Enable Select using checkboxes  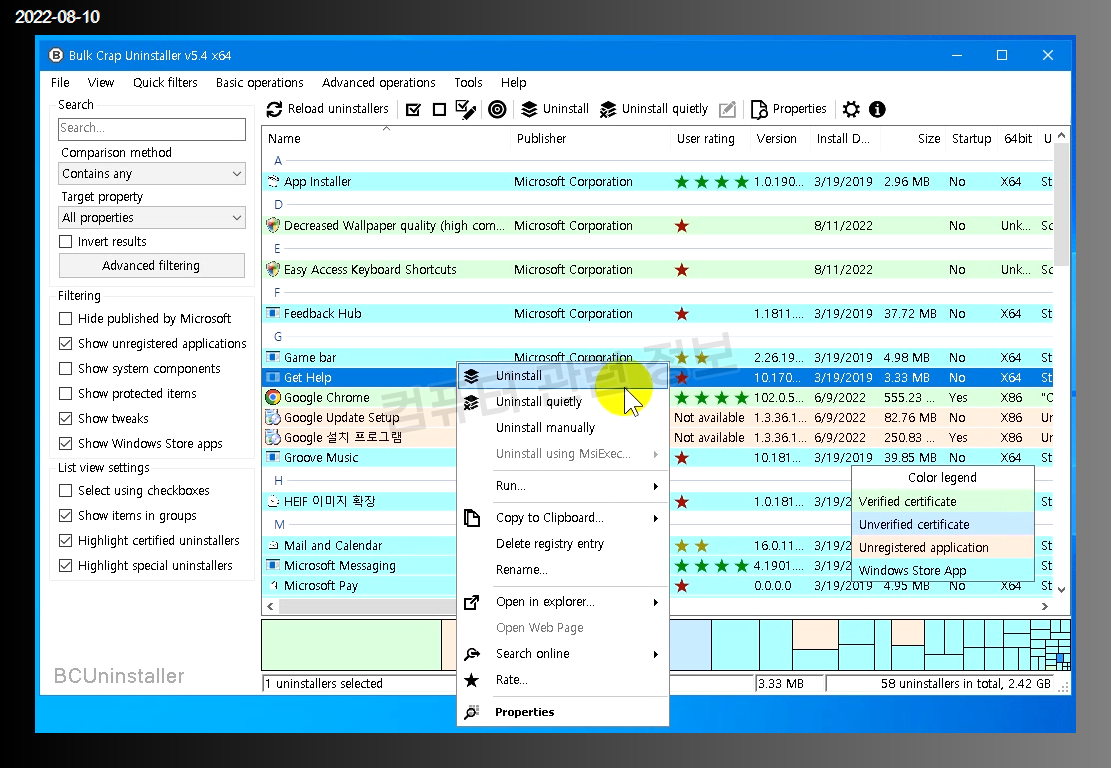tap(66, 490)
